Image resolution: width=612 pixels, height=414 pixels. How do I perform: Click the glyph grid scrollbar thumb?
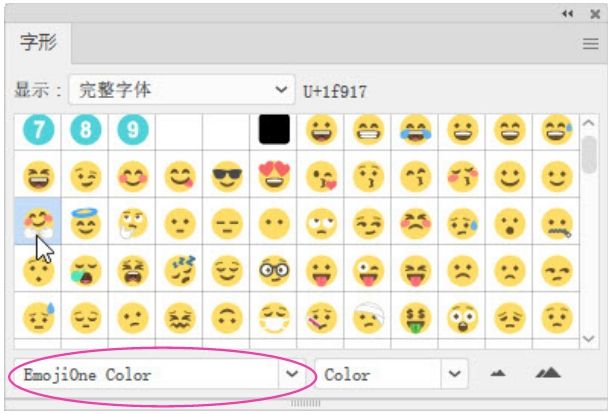[589, 154]
